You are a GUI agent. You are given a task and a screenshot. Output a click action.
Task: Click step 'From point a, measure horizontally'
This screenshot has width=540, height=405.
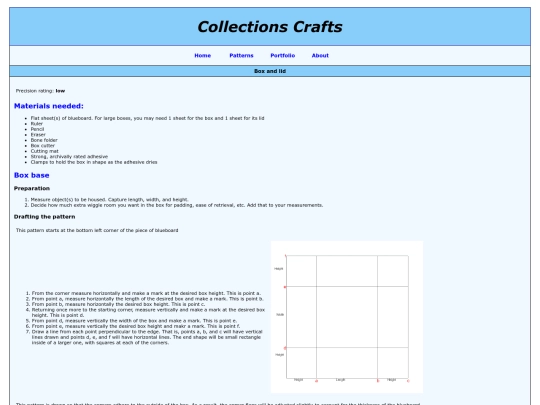148,299
